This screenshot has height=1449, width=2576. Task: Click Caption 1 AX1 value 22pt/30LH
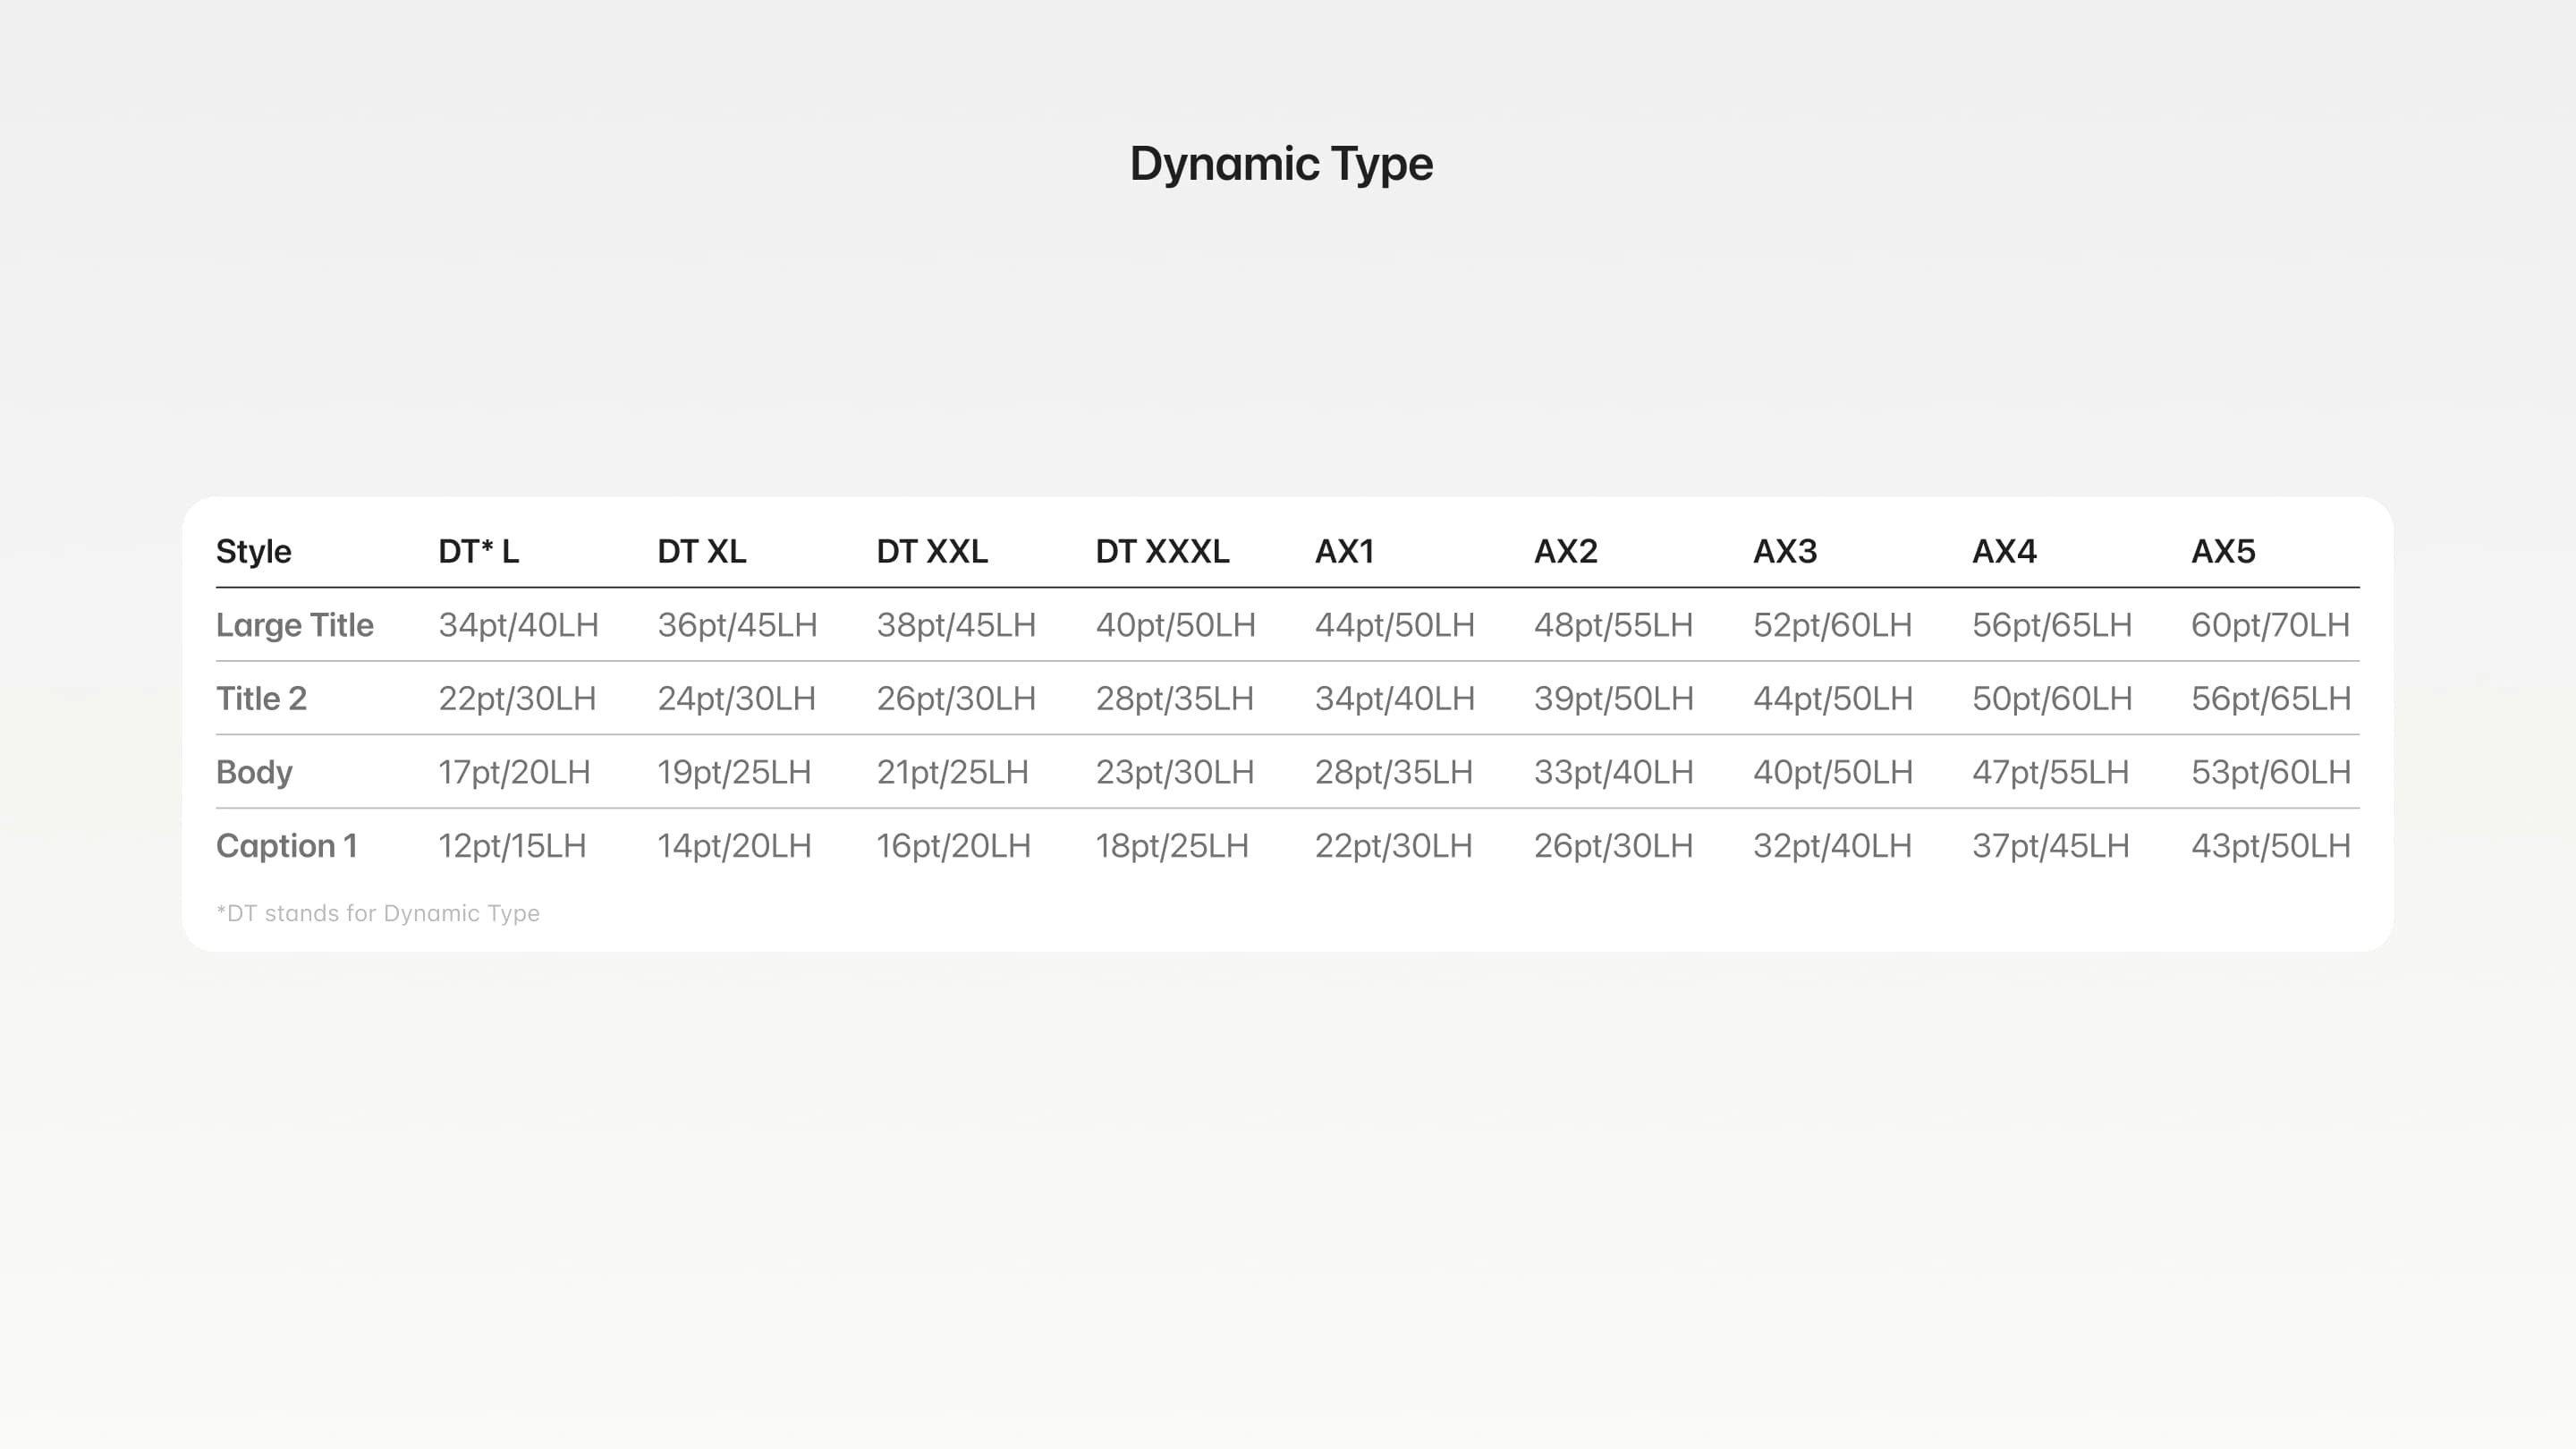[1394, 846]
